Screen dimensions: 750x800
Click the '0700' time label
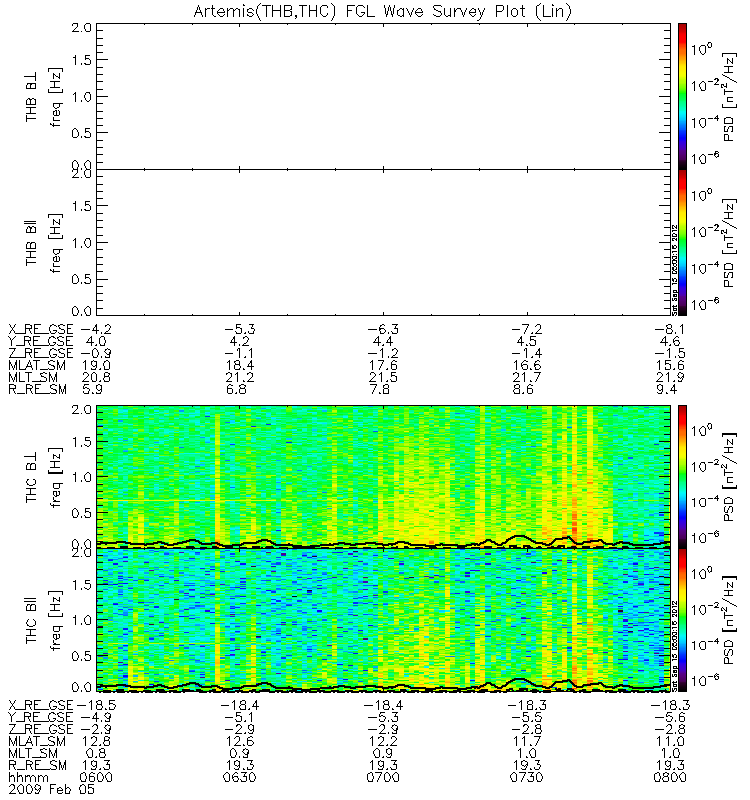click(383, 778)
